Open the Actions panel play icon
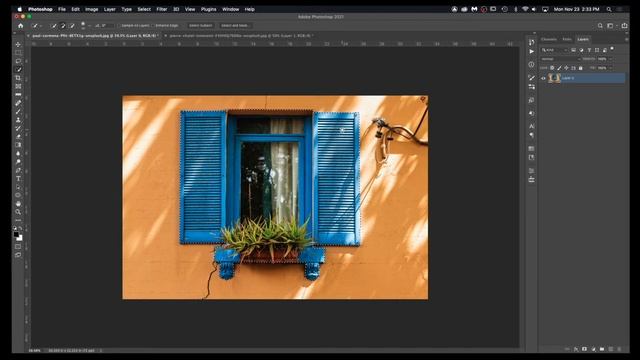640x360 pixels. point(531,52)
